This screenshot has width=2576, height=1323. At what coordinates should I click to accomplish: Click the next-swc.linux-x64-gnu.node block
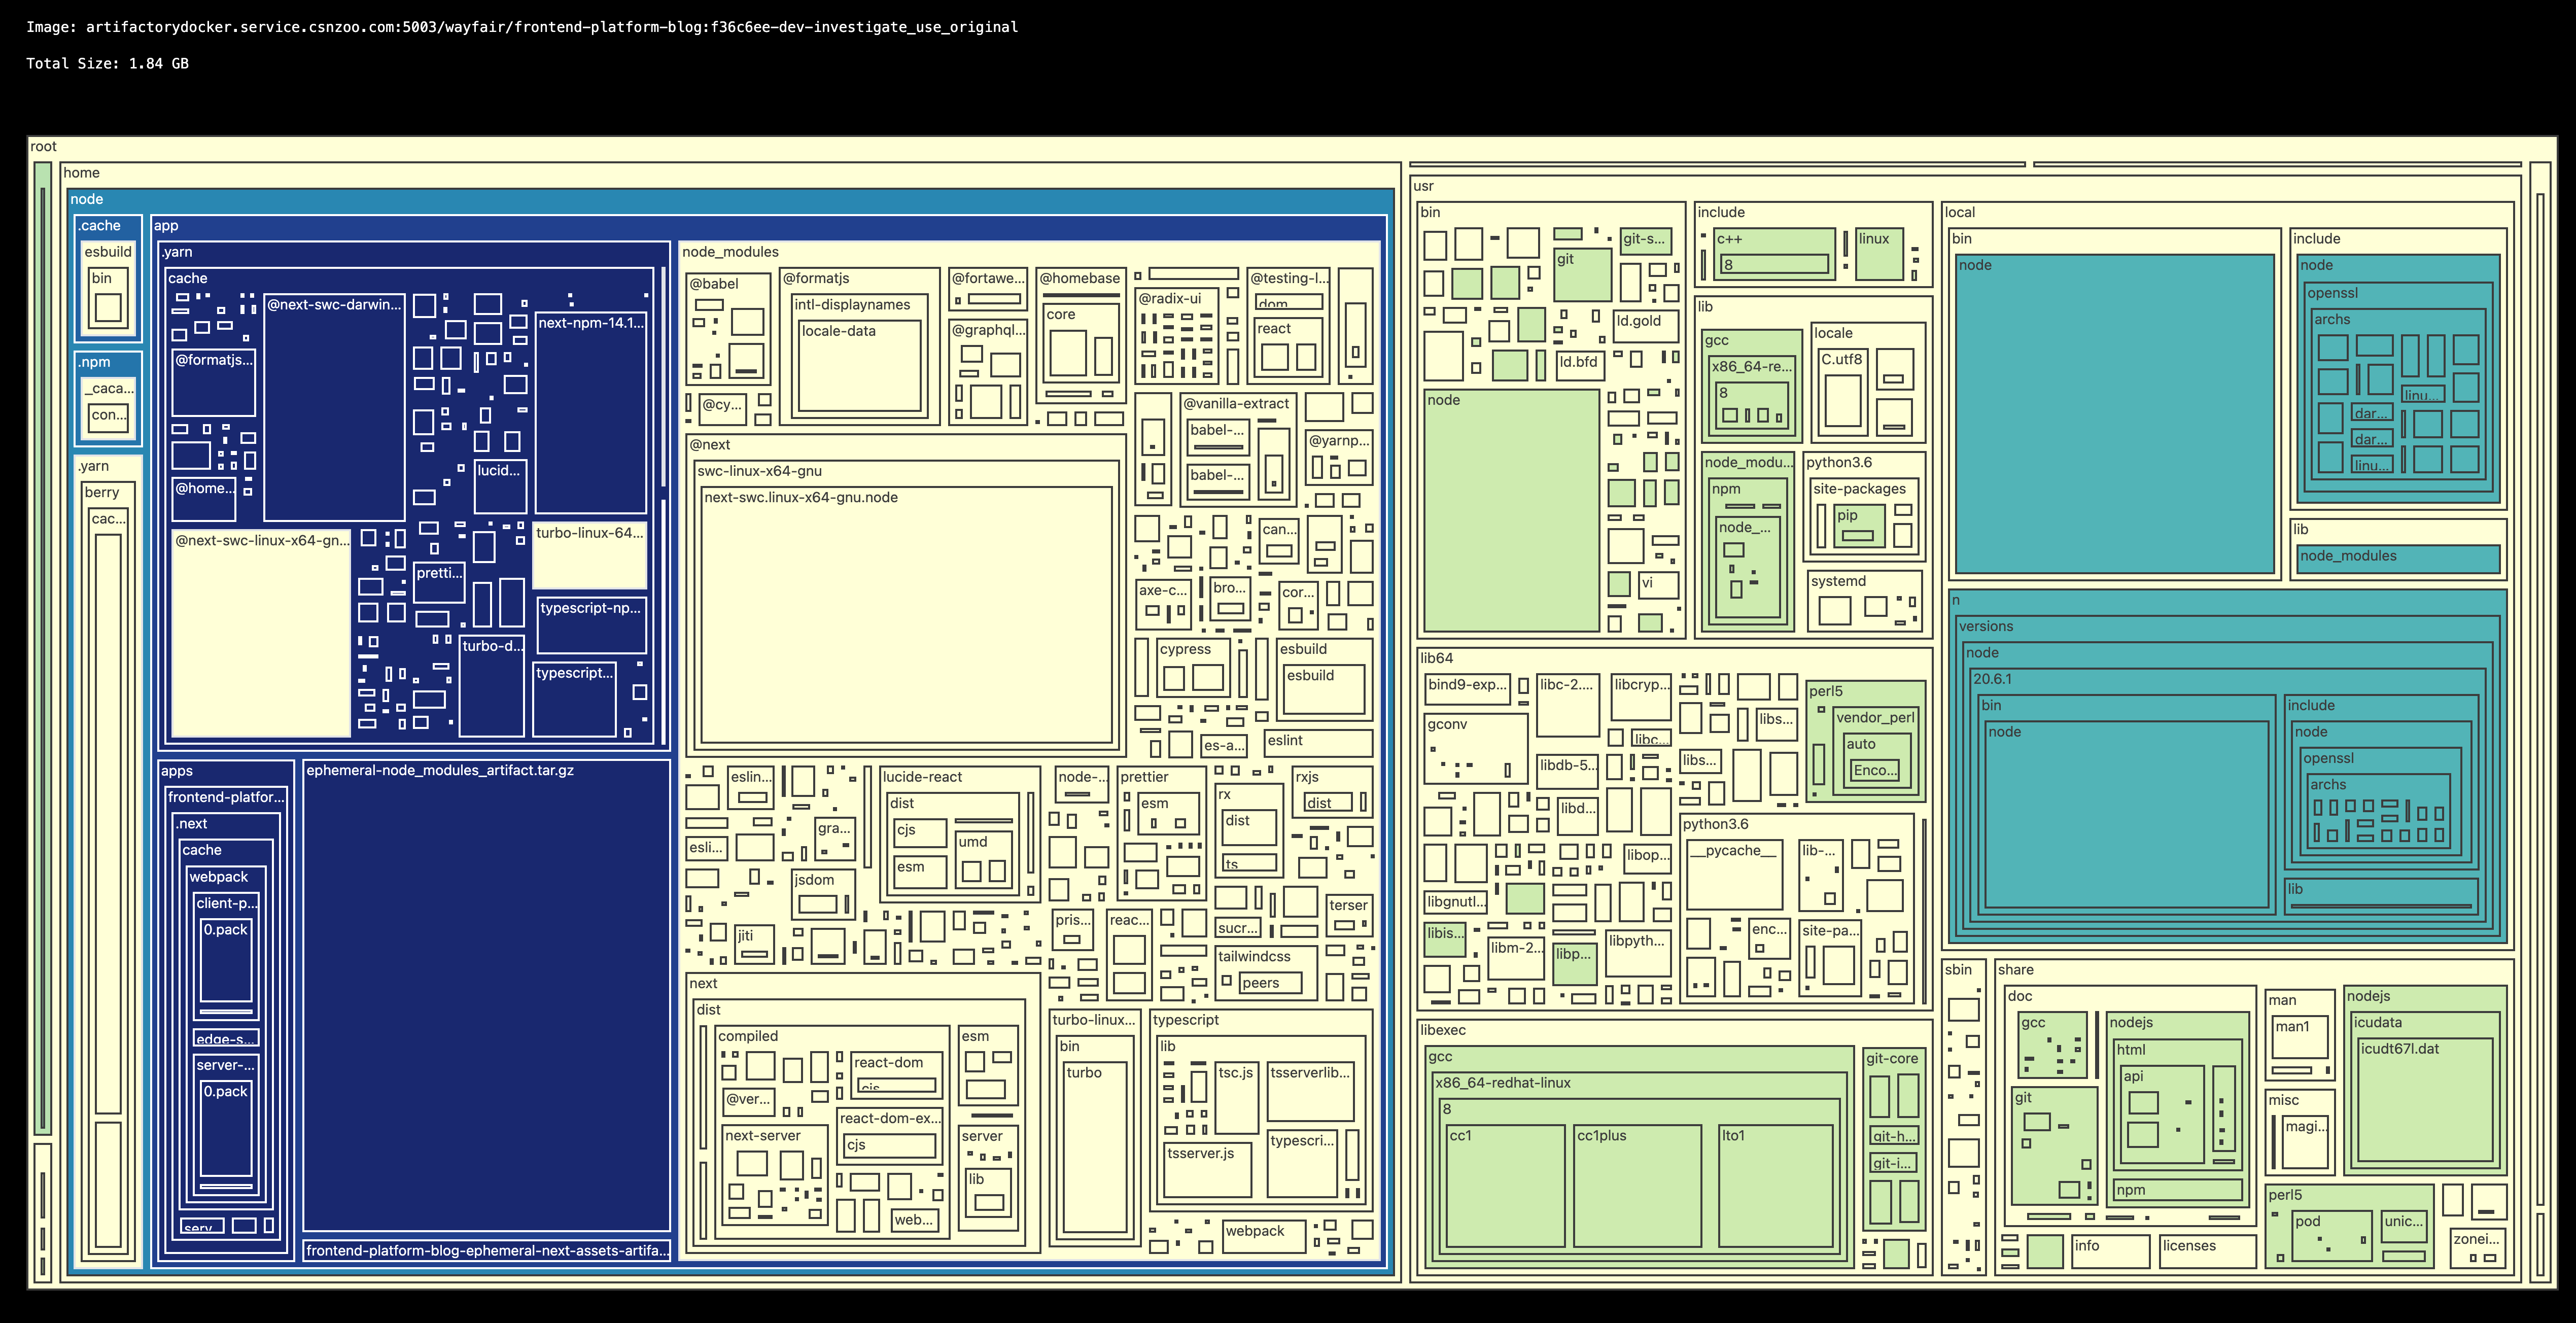[907, 614]
